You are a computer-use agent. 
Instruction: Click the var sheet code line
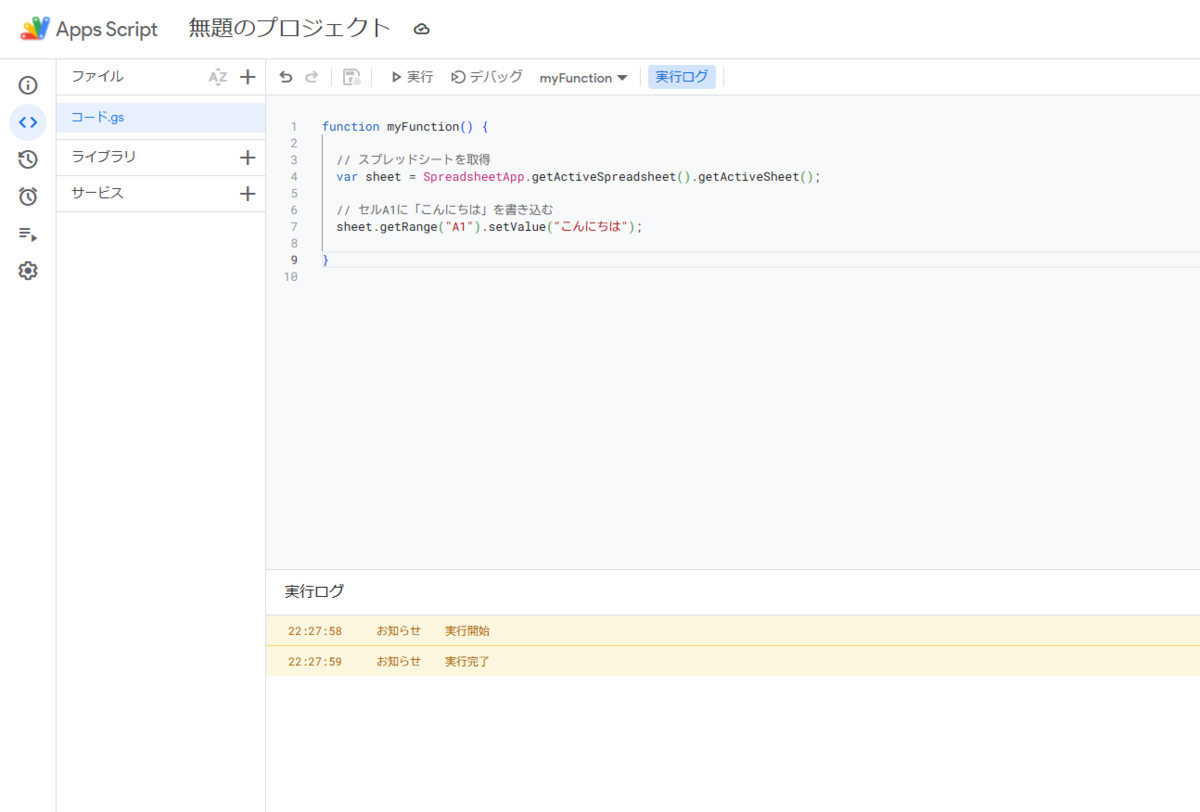pos(578,177)
